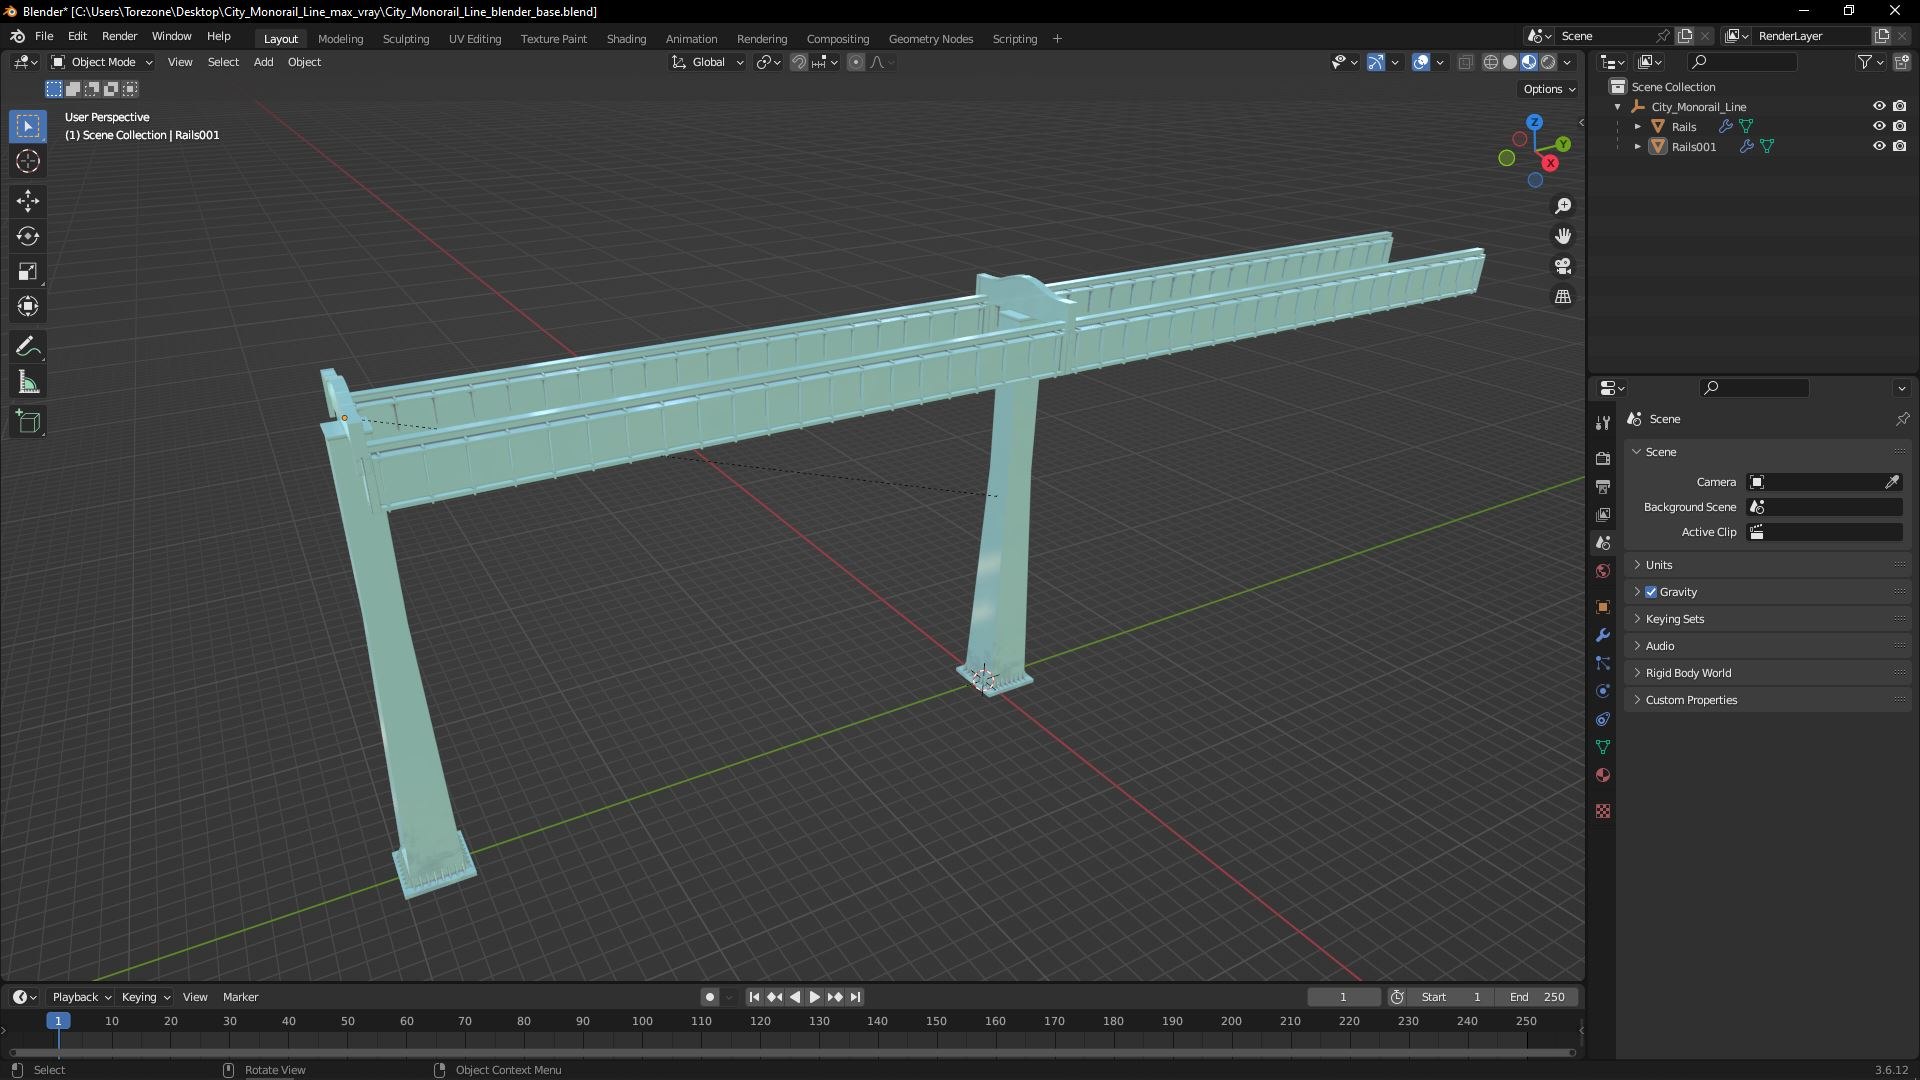The image size is (1920, 1080).
Task: Open the Render menu
Action: point(119,36)
